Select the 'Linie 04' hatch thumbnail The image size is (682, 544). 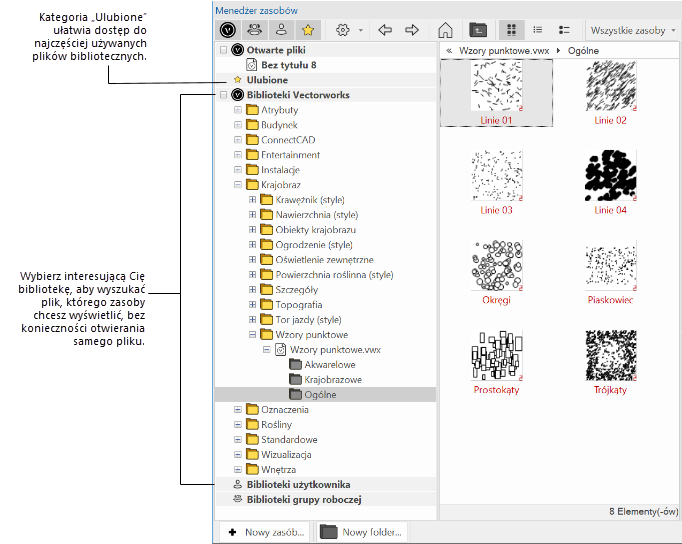coord(609,175)
